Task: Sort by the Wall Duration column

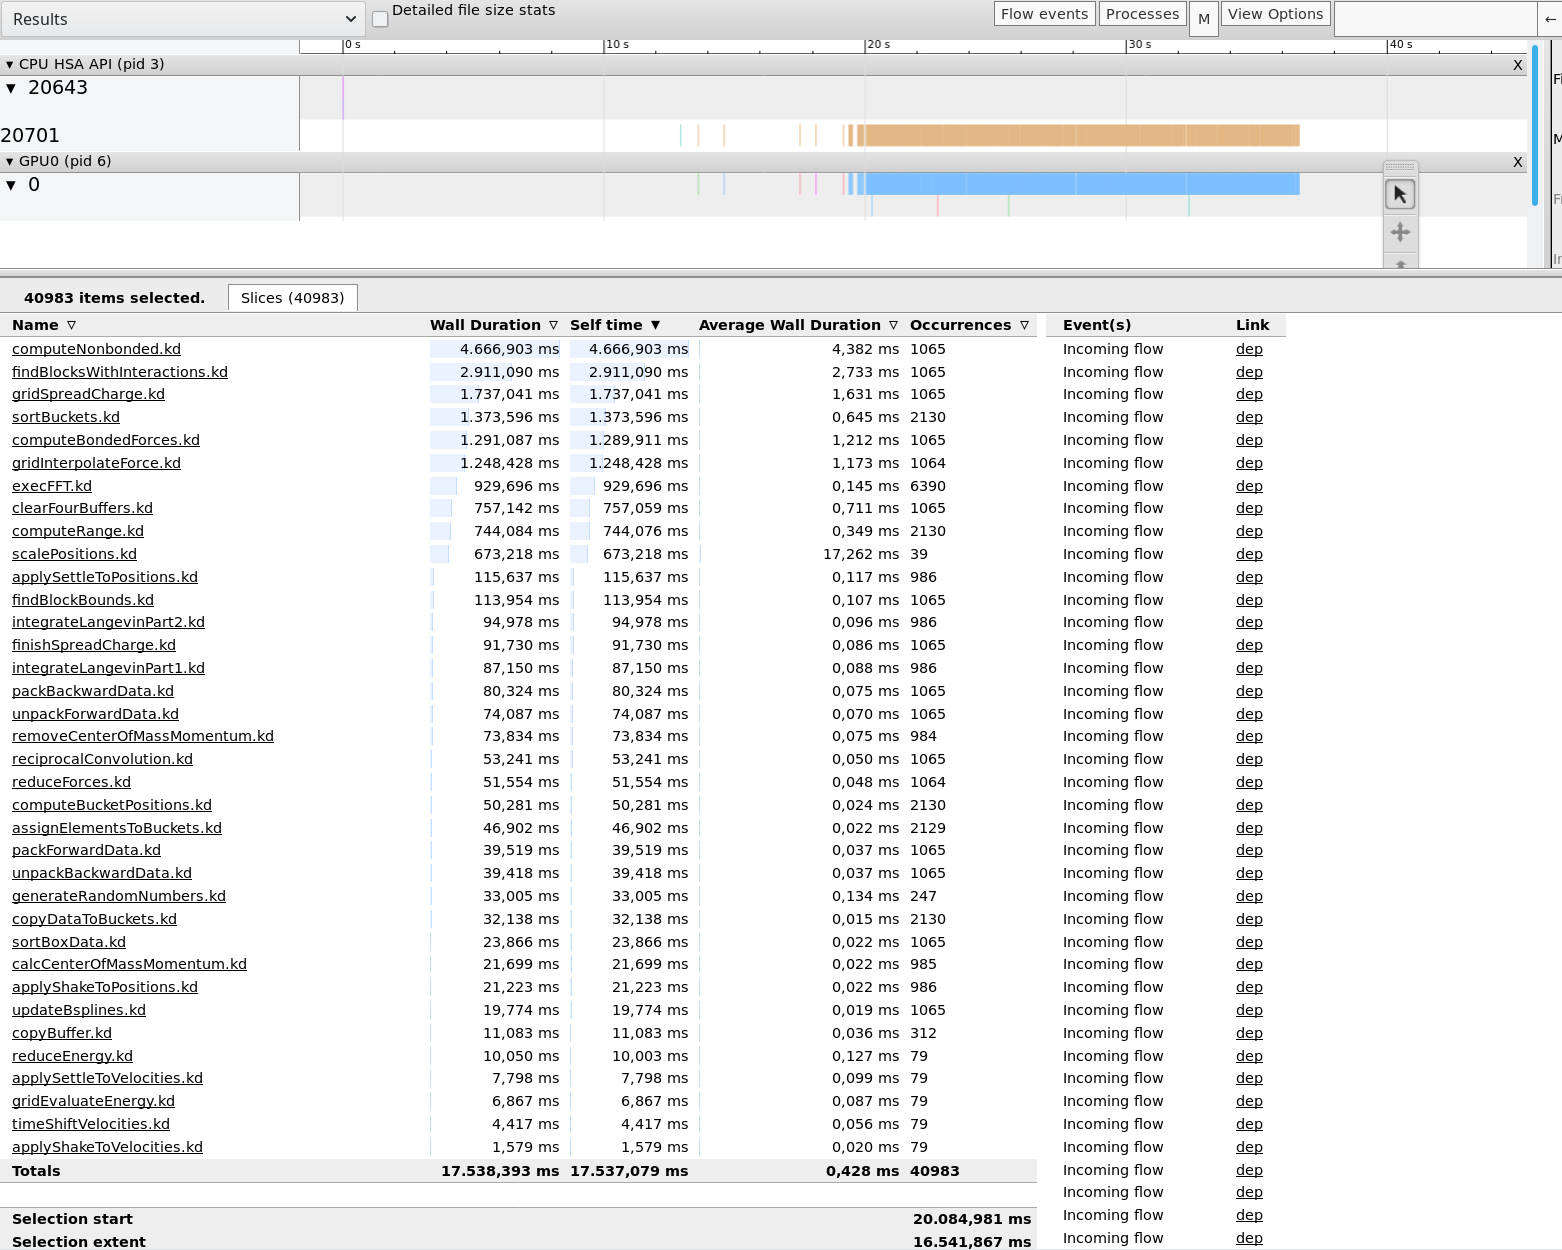Action: (x=486, y=325)
